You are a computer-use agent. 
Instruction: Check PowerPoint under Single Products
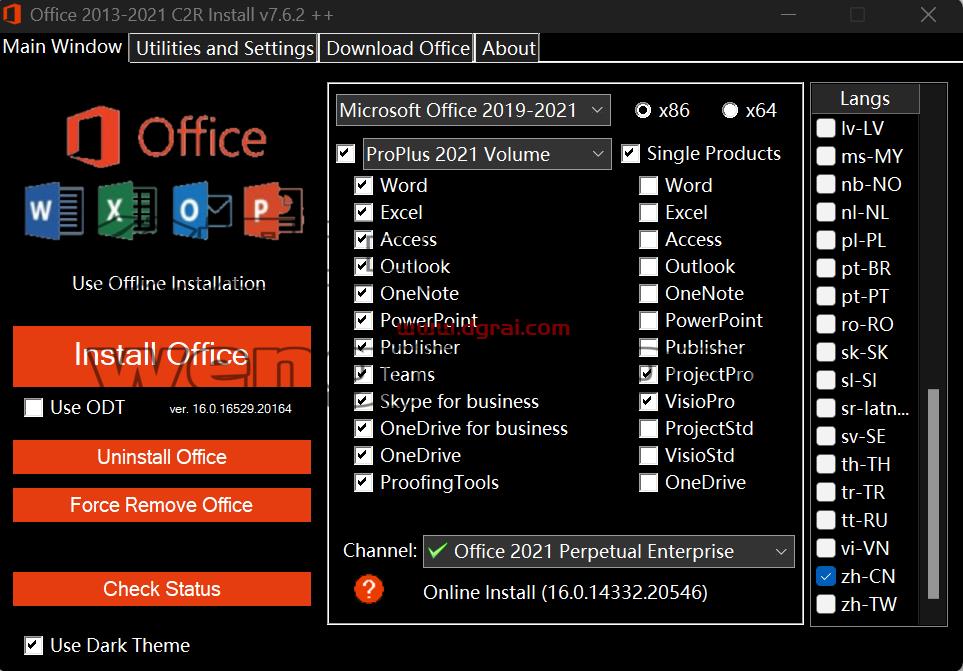pyautogui.click(x=649, y=320)
